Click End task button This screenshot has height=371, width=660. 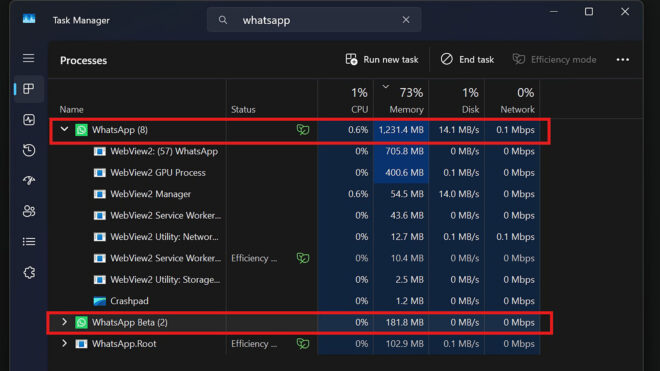point(467,60)
